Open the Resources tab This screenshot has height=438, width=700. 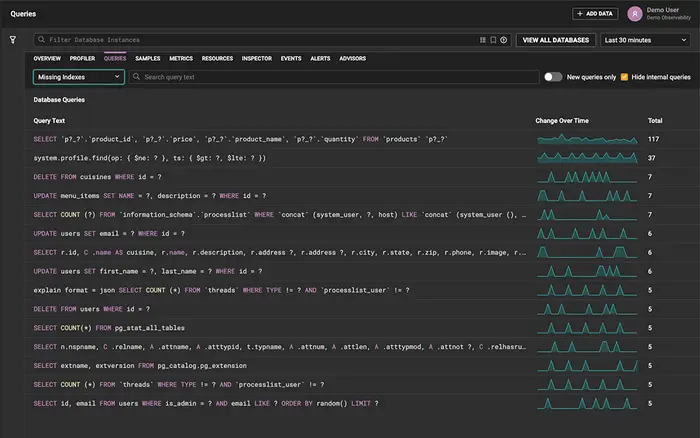(x=217, y=58)
